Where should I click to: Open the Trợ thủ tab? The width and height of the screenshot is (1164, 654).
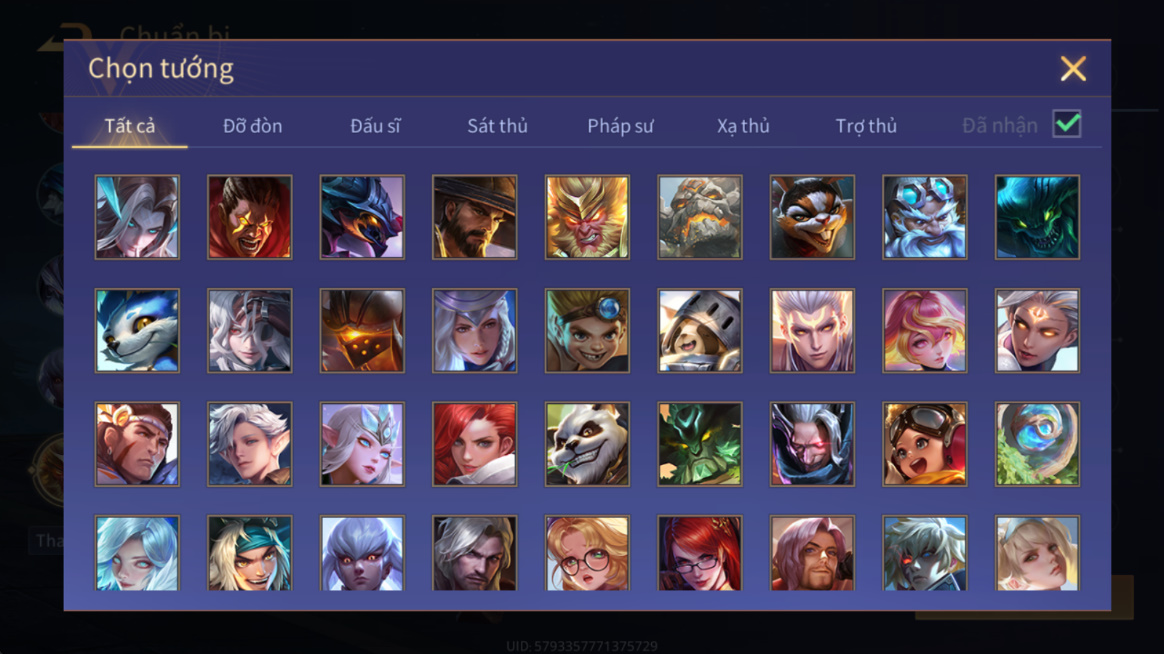[866, 126]
